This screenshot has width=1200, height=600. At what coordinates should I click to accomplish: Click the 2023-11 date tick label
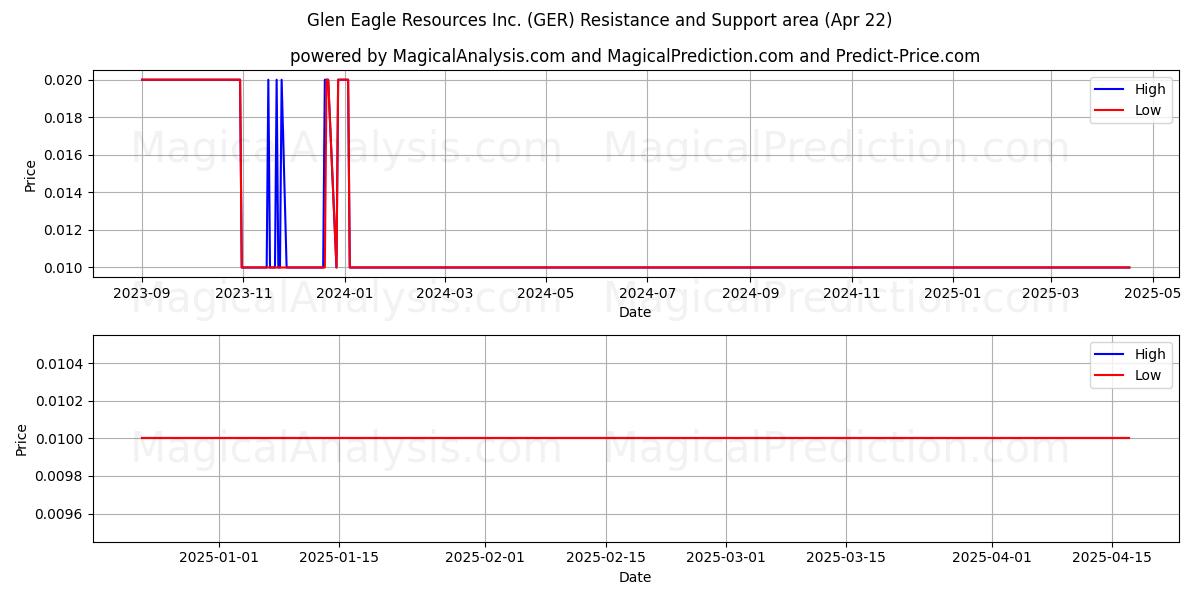pyautogui.click(x=243, y=293)
